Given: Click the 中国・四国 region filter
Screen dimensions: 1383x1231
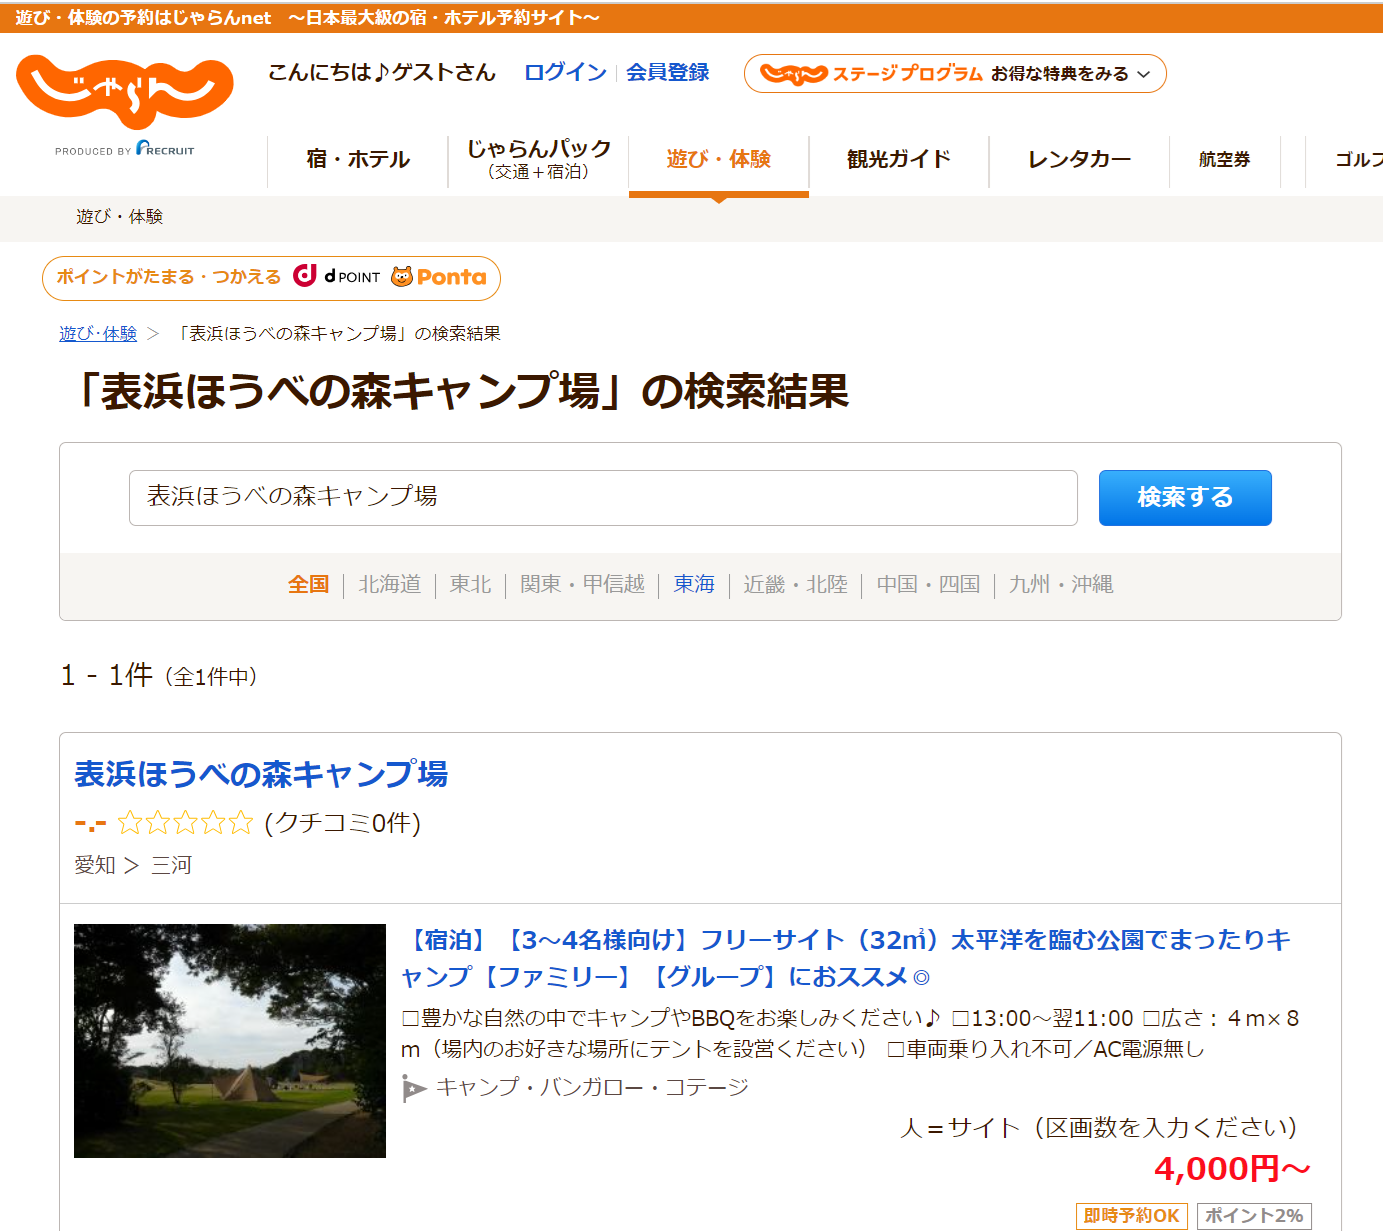Looking at the screenshot, I should (x=928, y=584).
